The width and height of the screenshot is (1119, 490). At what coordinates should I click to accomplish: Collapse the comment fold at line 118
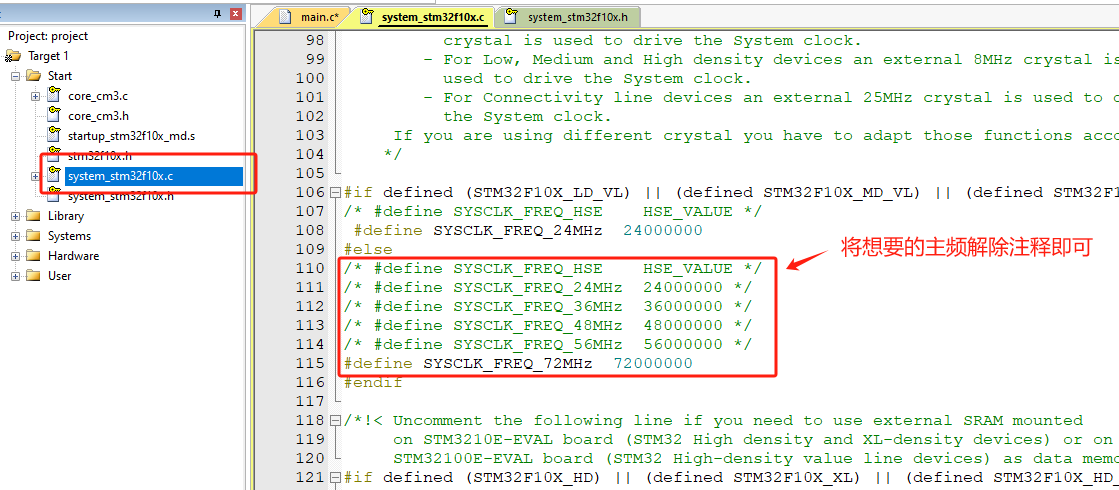click(336, 421)
